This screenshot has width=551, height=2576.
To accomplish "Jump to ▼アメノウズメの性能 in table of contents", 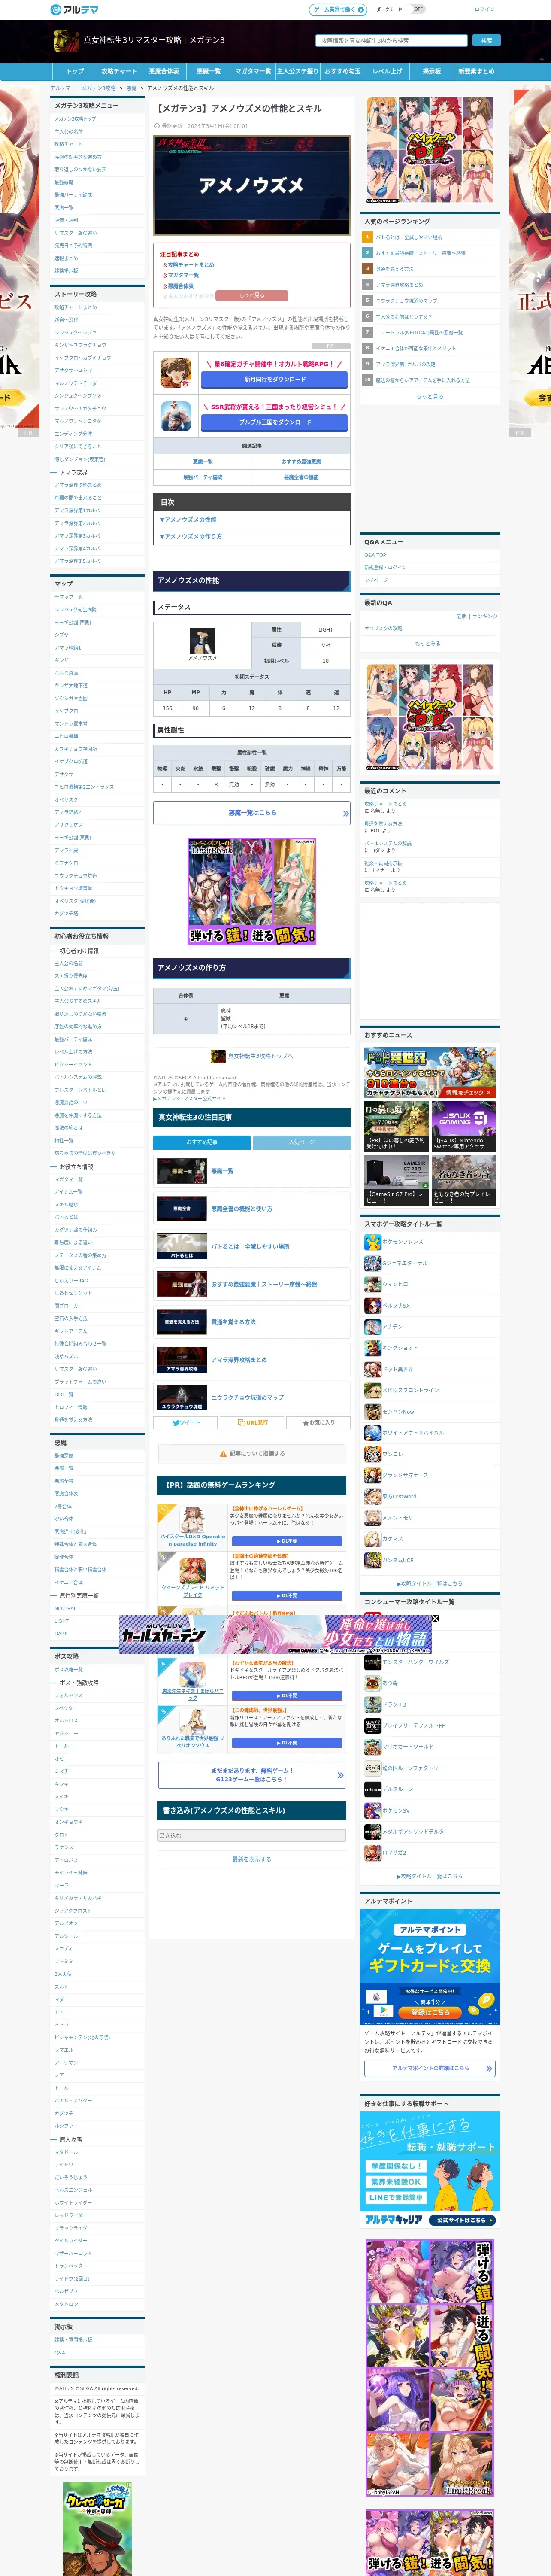I will [188, 520].
